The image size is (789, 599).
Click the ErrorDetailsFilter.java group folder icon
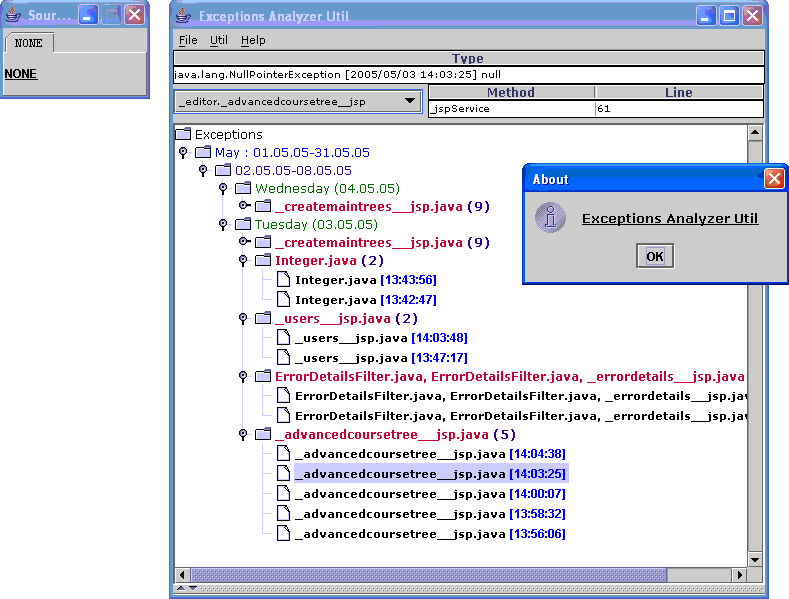pyautogui.click(x=263, y=376)
